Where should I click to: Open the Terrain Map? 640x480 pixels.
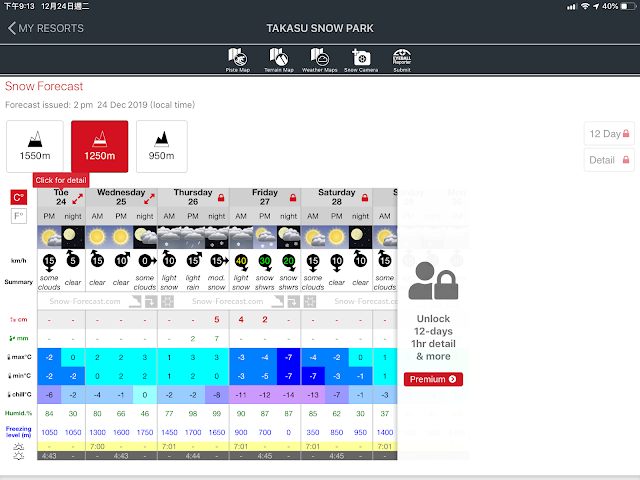(x=279, y=60)
